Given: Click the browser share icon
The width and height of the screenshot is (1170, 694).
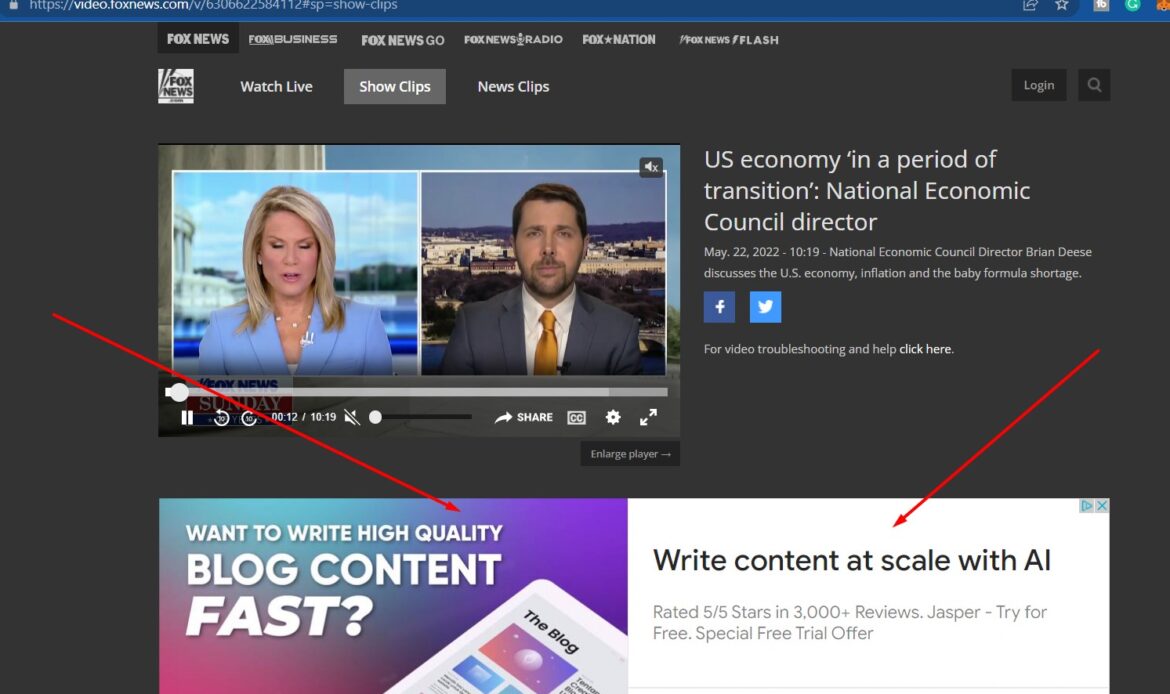Looking at the screenshot, I should tap(1030, 5).
